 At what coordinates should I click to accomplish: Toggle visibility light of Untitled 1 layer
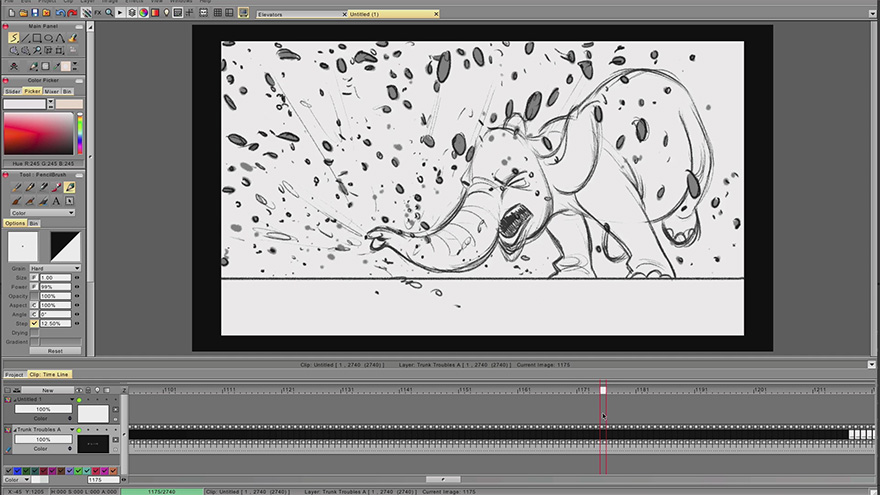point(79,400)
